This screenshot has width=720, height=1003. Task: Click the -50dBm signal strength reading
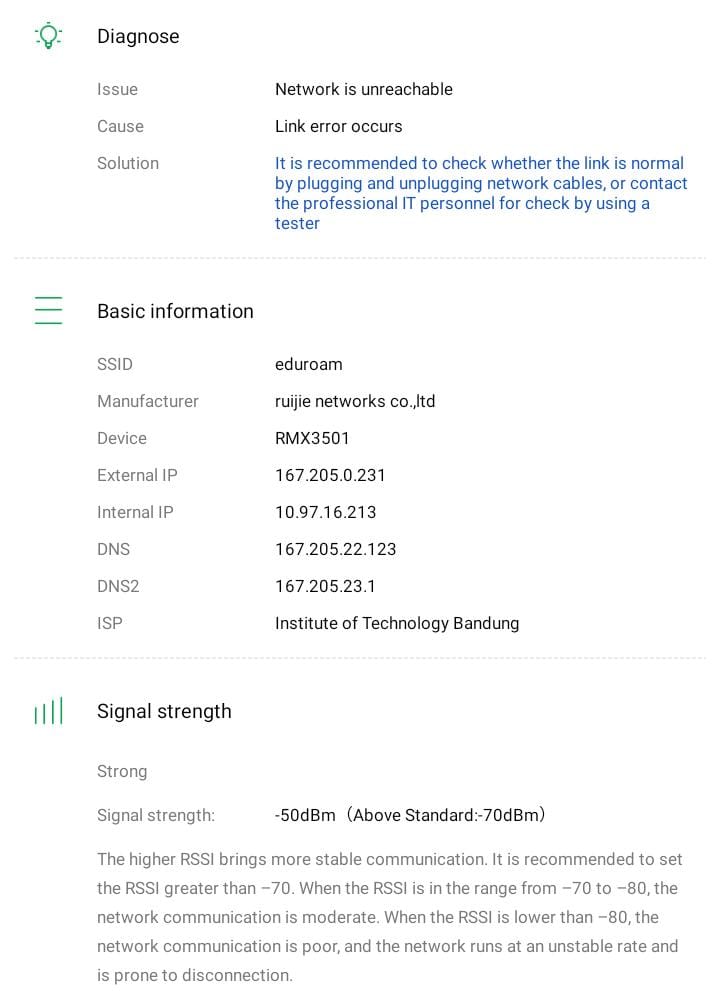click(x=305, y=815)
